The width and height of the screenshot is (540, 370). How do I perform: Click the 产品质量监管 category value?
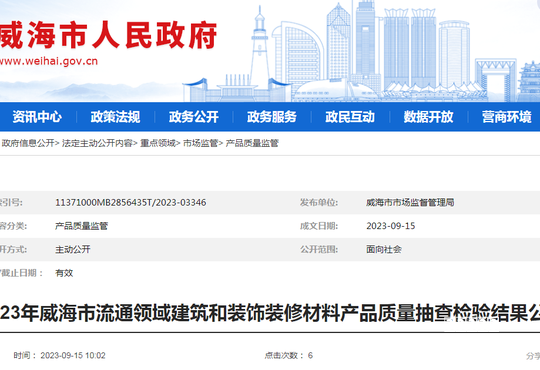(82, 226)
